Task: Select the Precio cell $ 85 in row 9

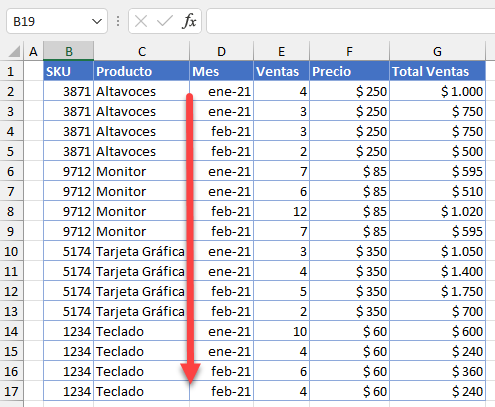Action: [x=349, y=231]
